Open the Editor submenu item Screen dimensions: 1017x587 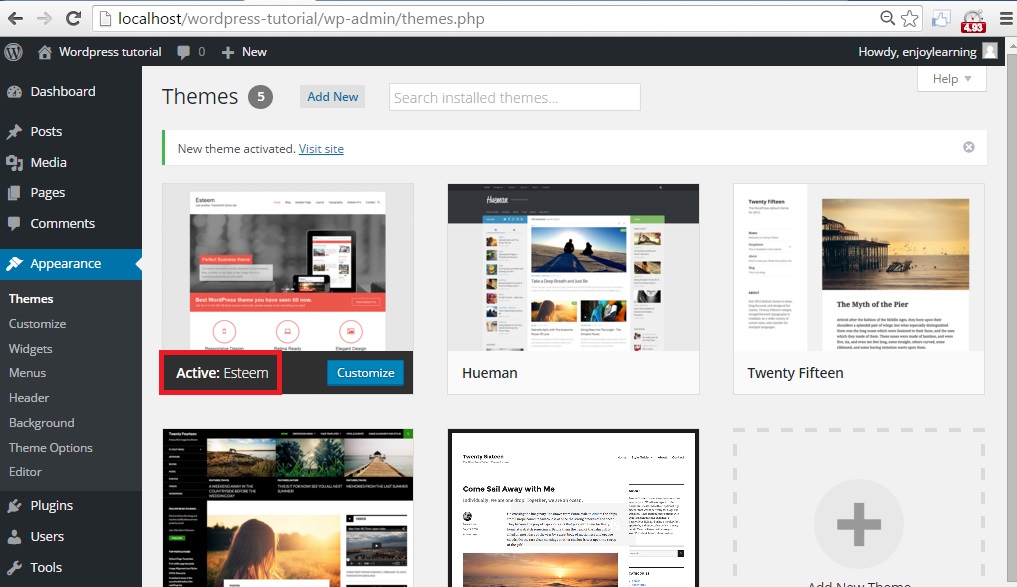pyautogui.click(x=25, y=472)
